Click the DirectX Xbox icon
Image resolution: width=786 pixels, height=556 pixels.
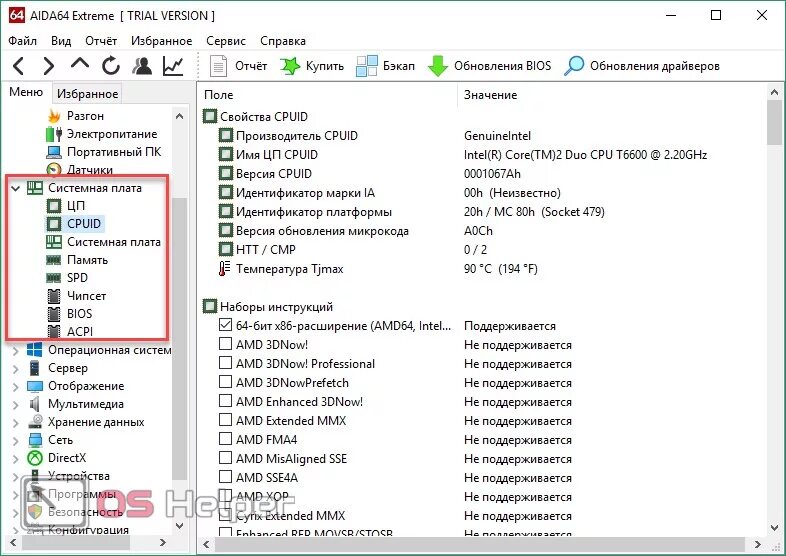point(35,458)
